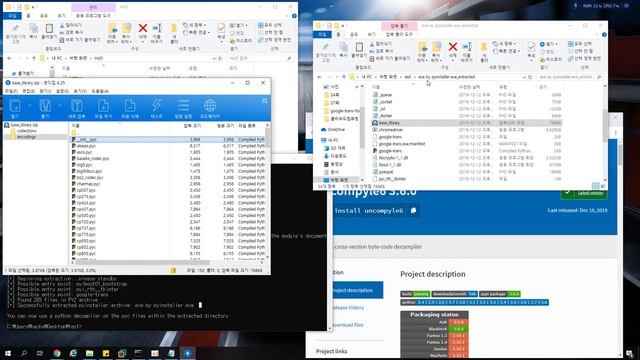Click Up arrow in extracted-folder Explorer navigation

[x=344, y=77]
